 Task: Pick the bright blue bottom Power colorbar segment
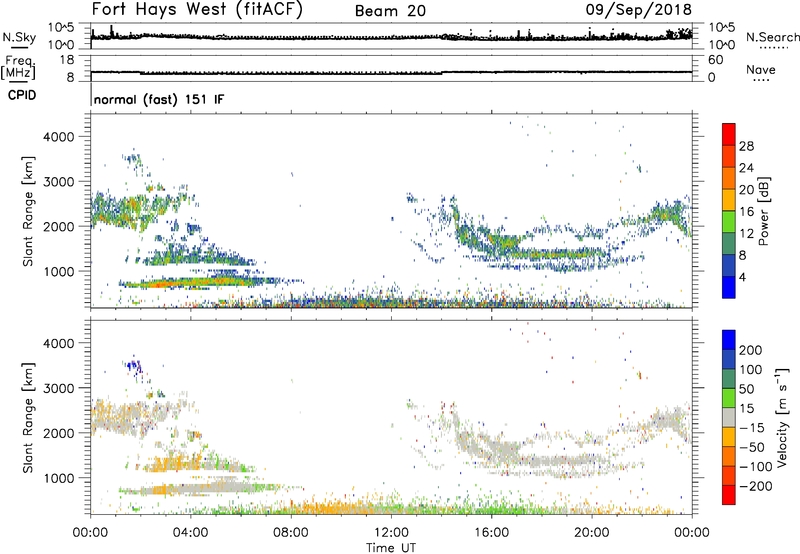729,287
